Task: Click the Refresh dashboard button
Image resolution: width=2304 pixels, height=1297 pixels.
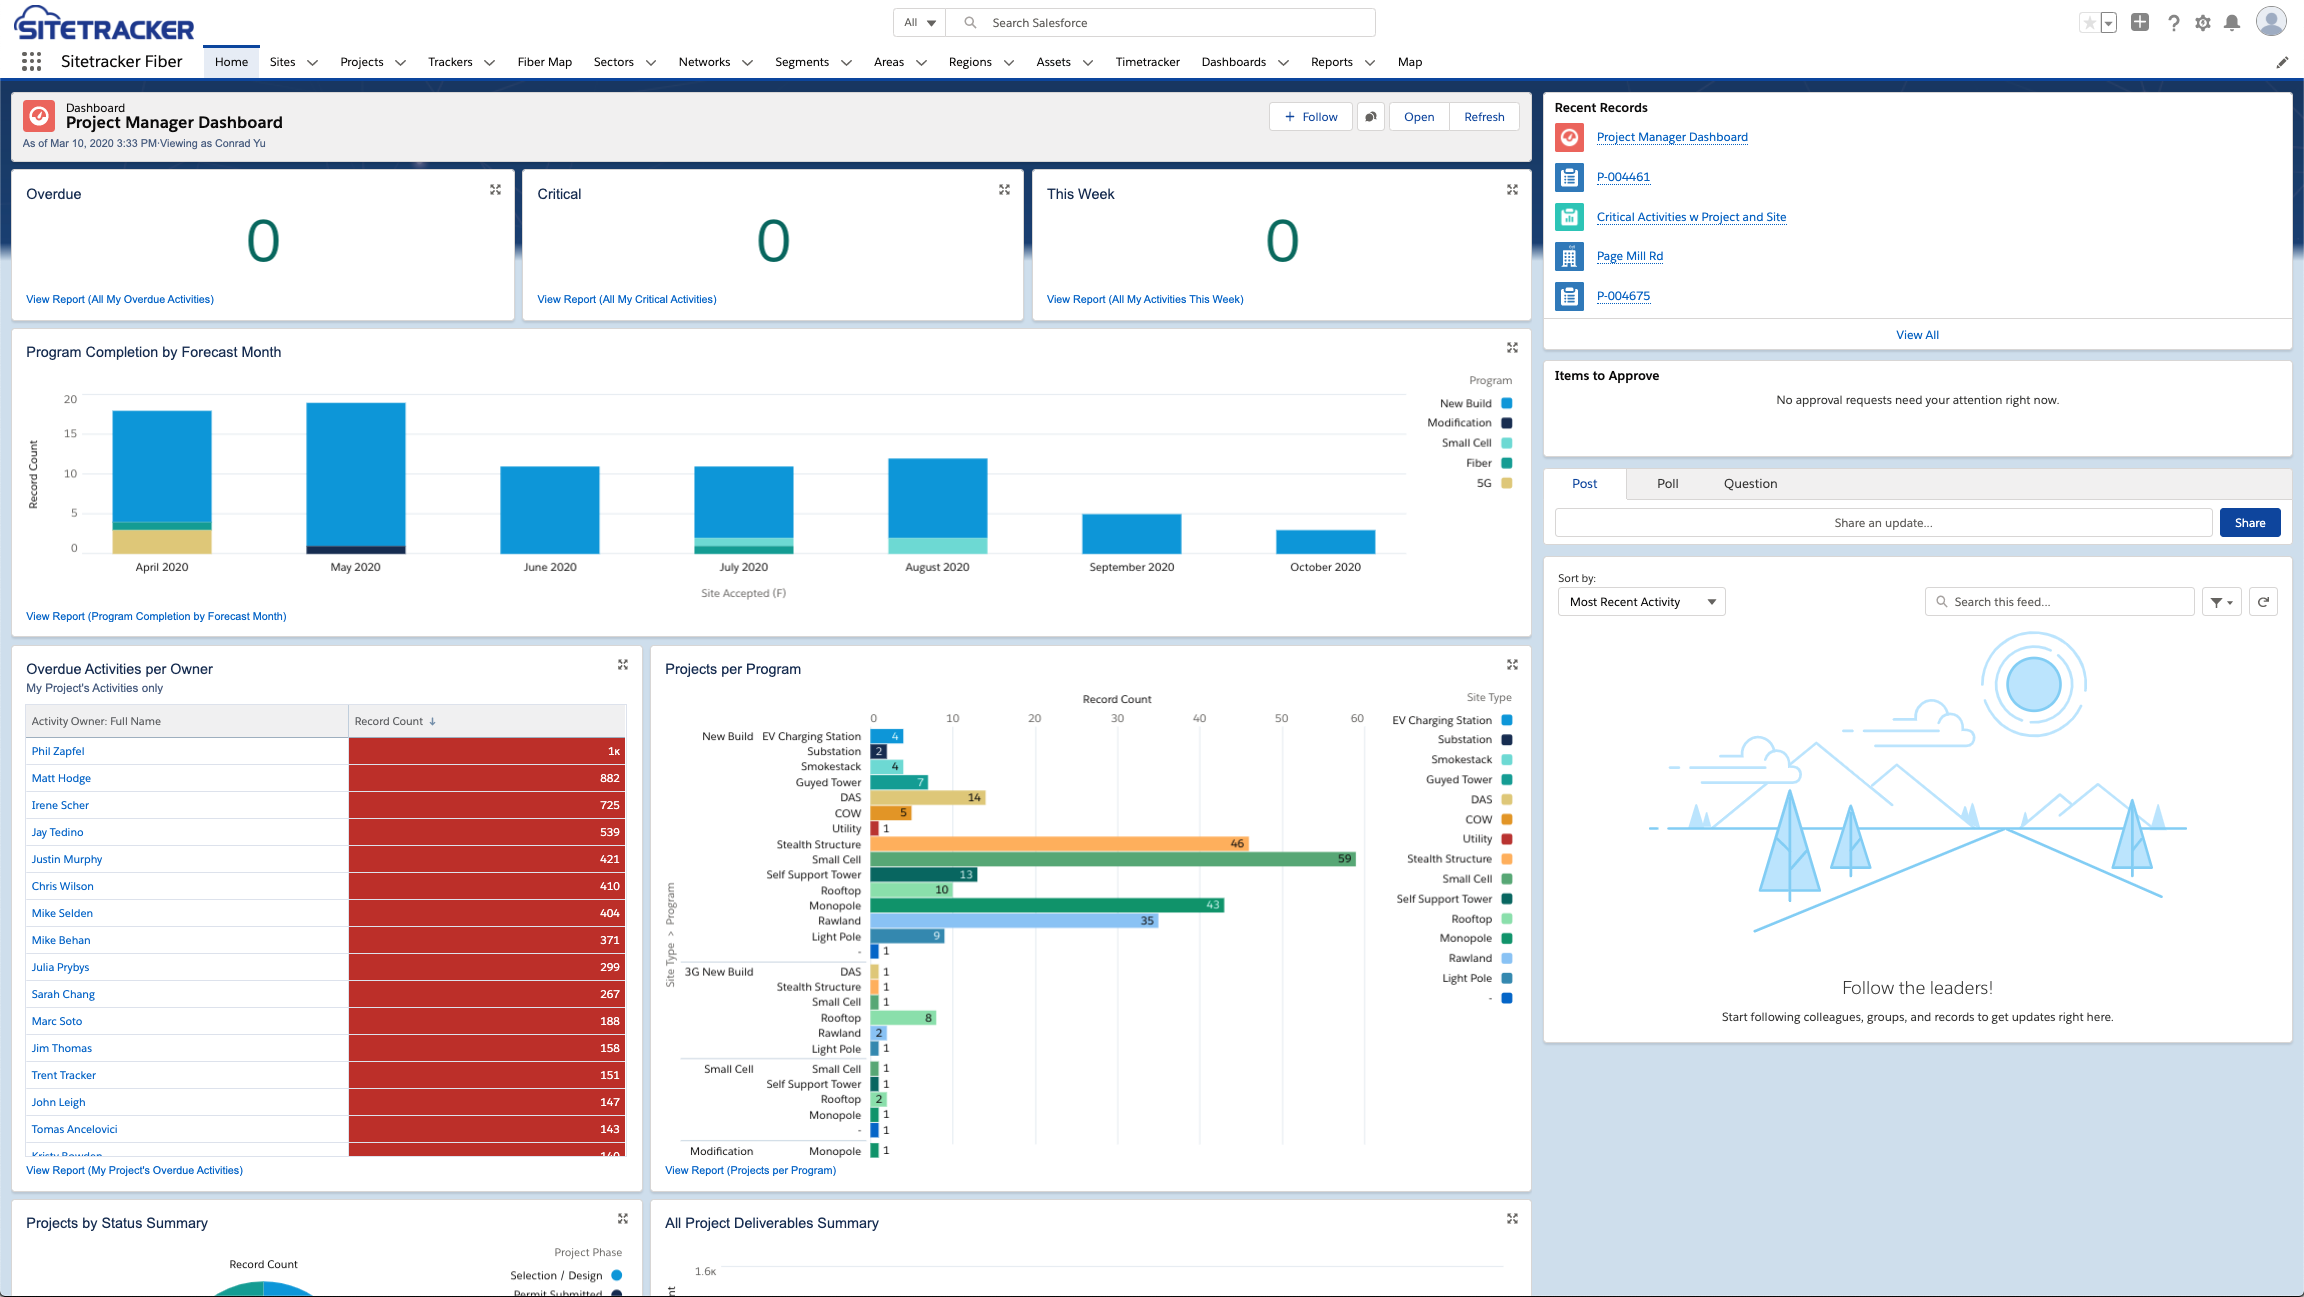Action: [1484, 117]
